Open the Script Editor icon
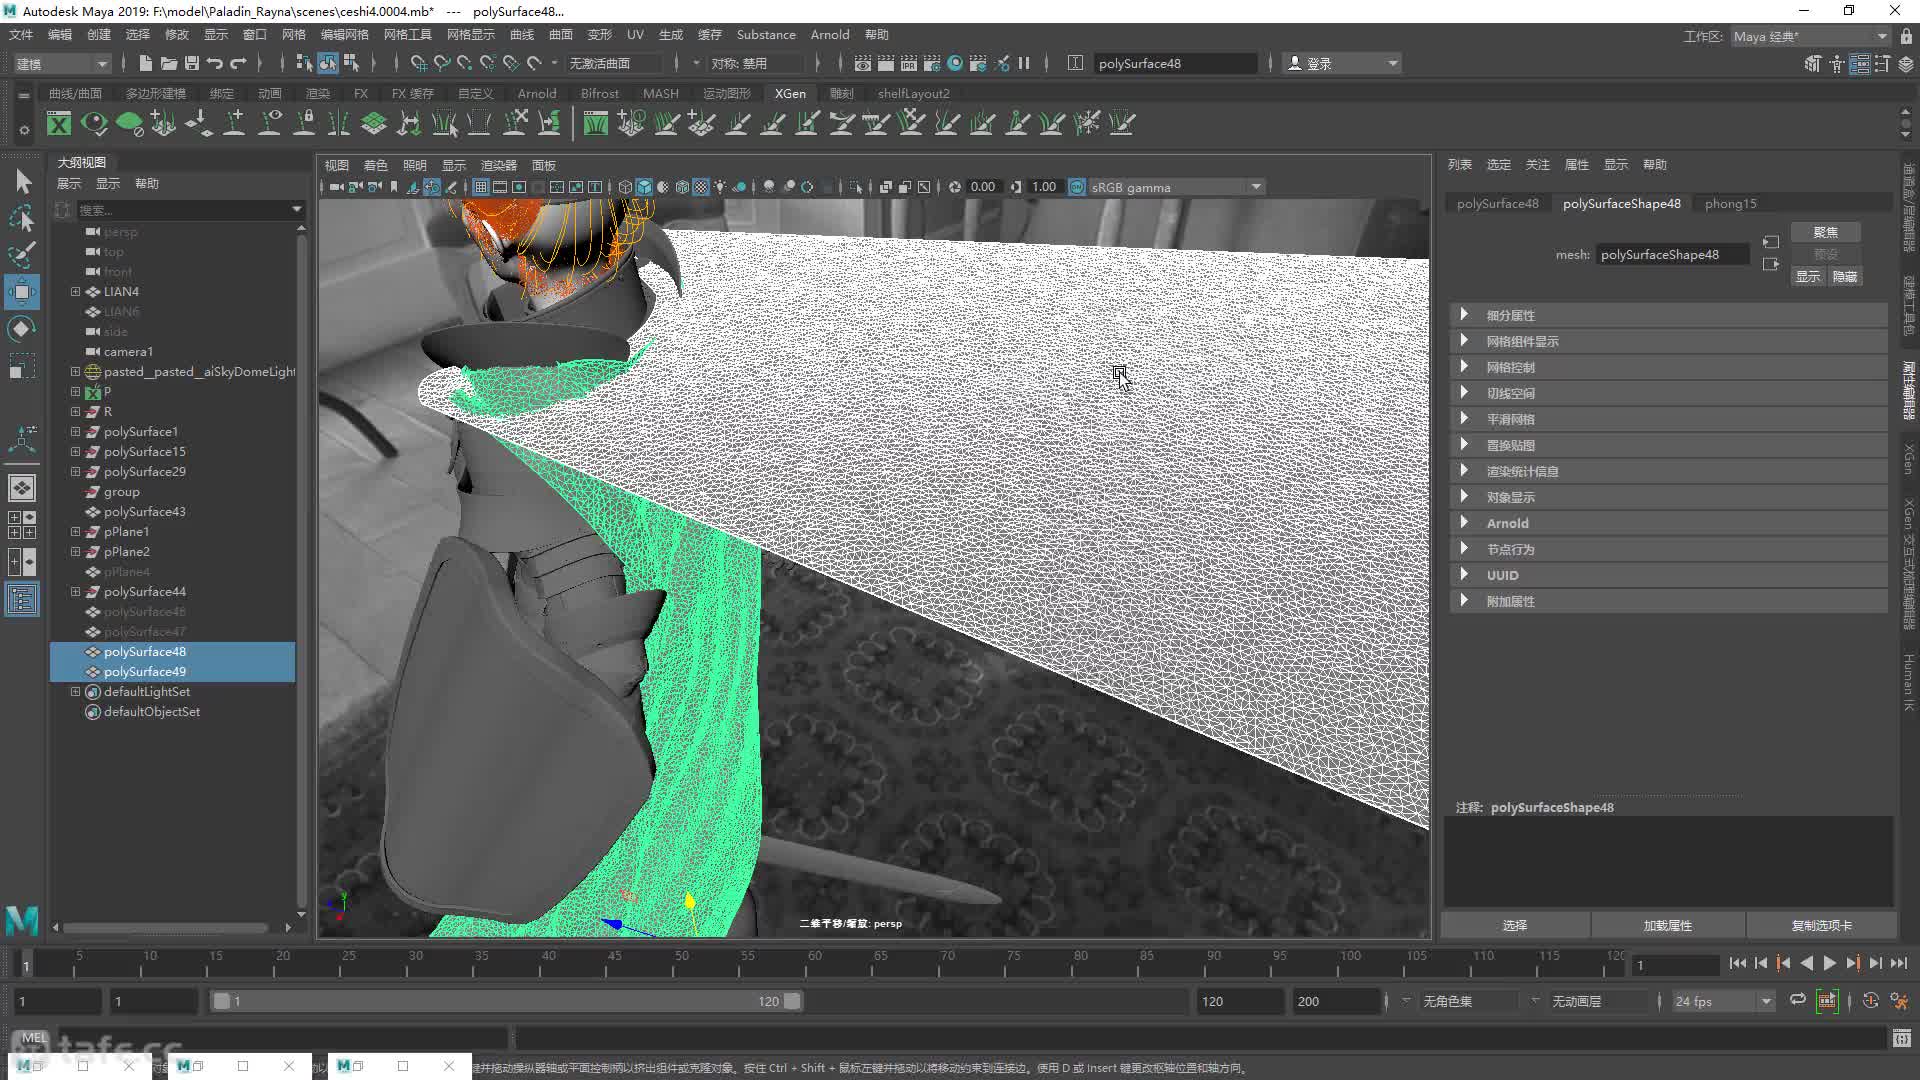Screen dimensions: 1920x1080 (x=1902, y=1038)
